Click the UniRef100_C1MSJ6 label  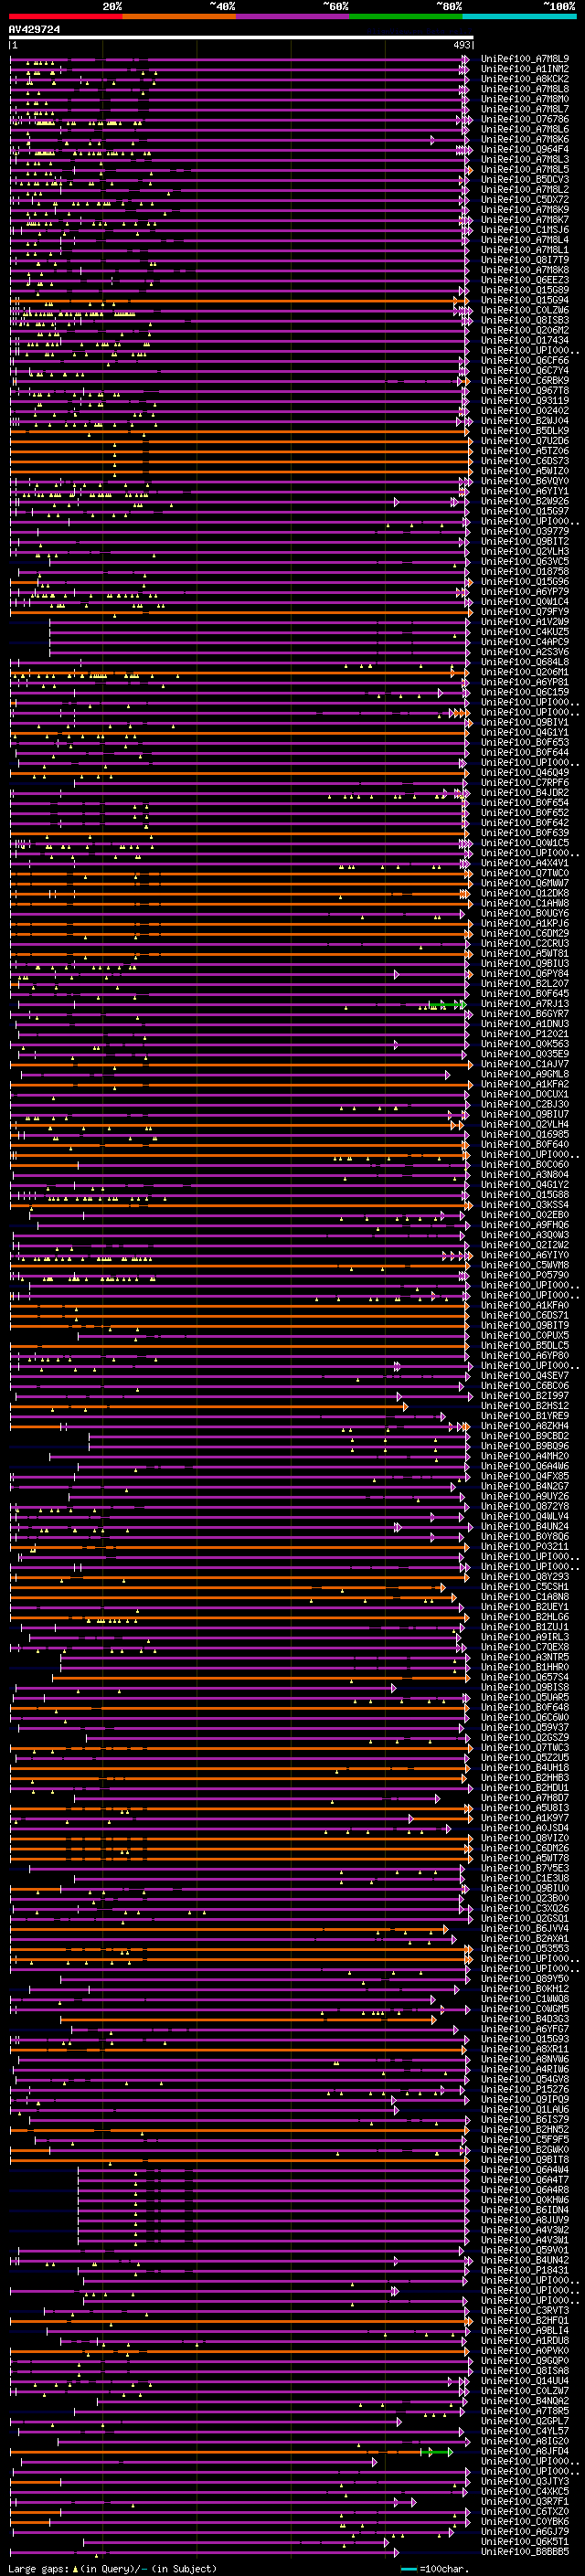[x=525, y=230]
